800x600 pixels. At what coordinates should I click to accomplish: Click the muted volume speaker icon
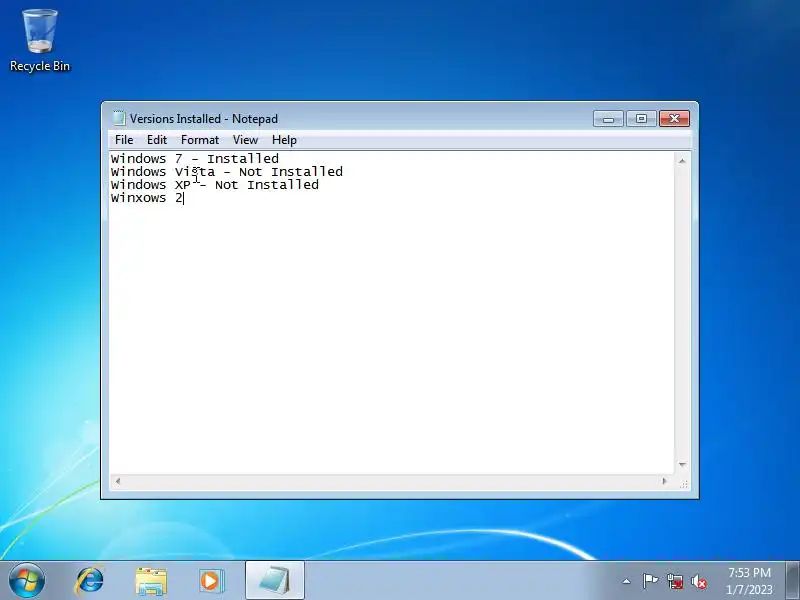[699, 581]
